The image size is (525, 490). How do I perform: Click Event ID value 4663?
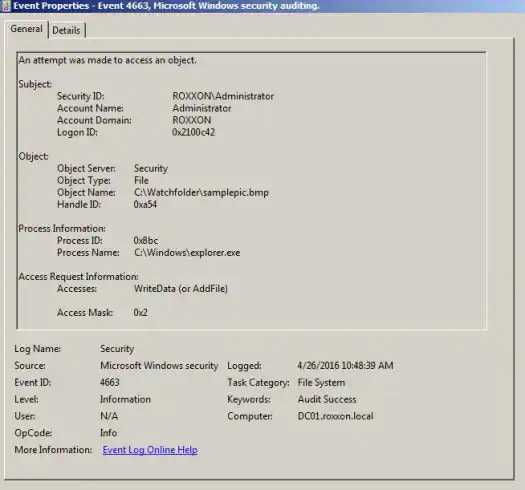[x=110, y=382]
